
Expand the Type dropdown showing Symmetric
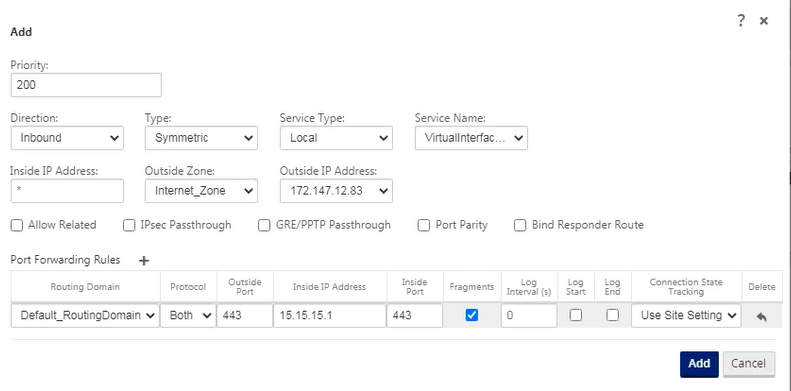point(201,138)
